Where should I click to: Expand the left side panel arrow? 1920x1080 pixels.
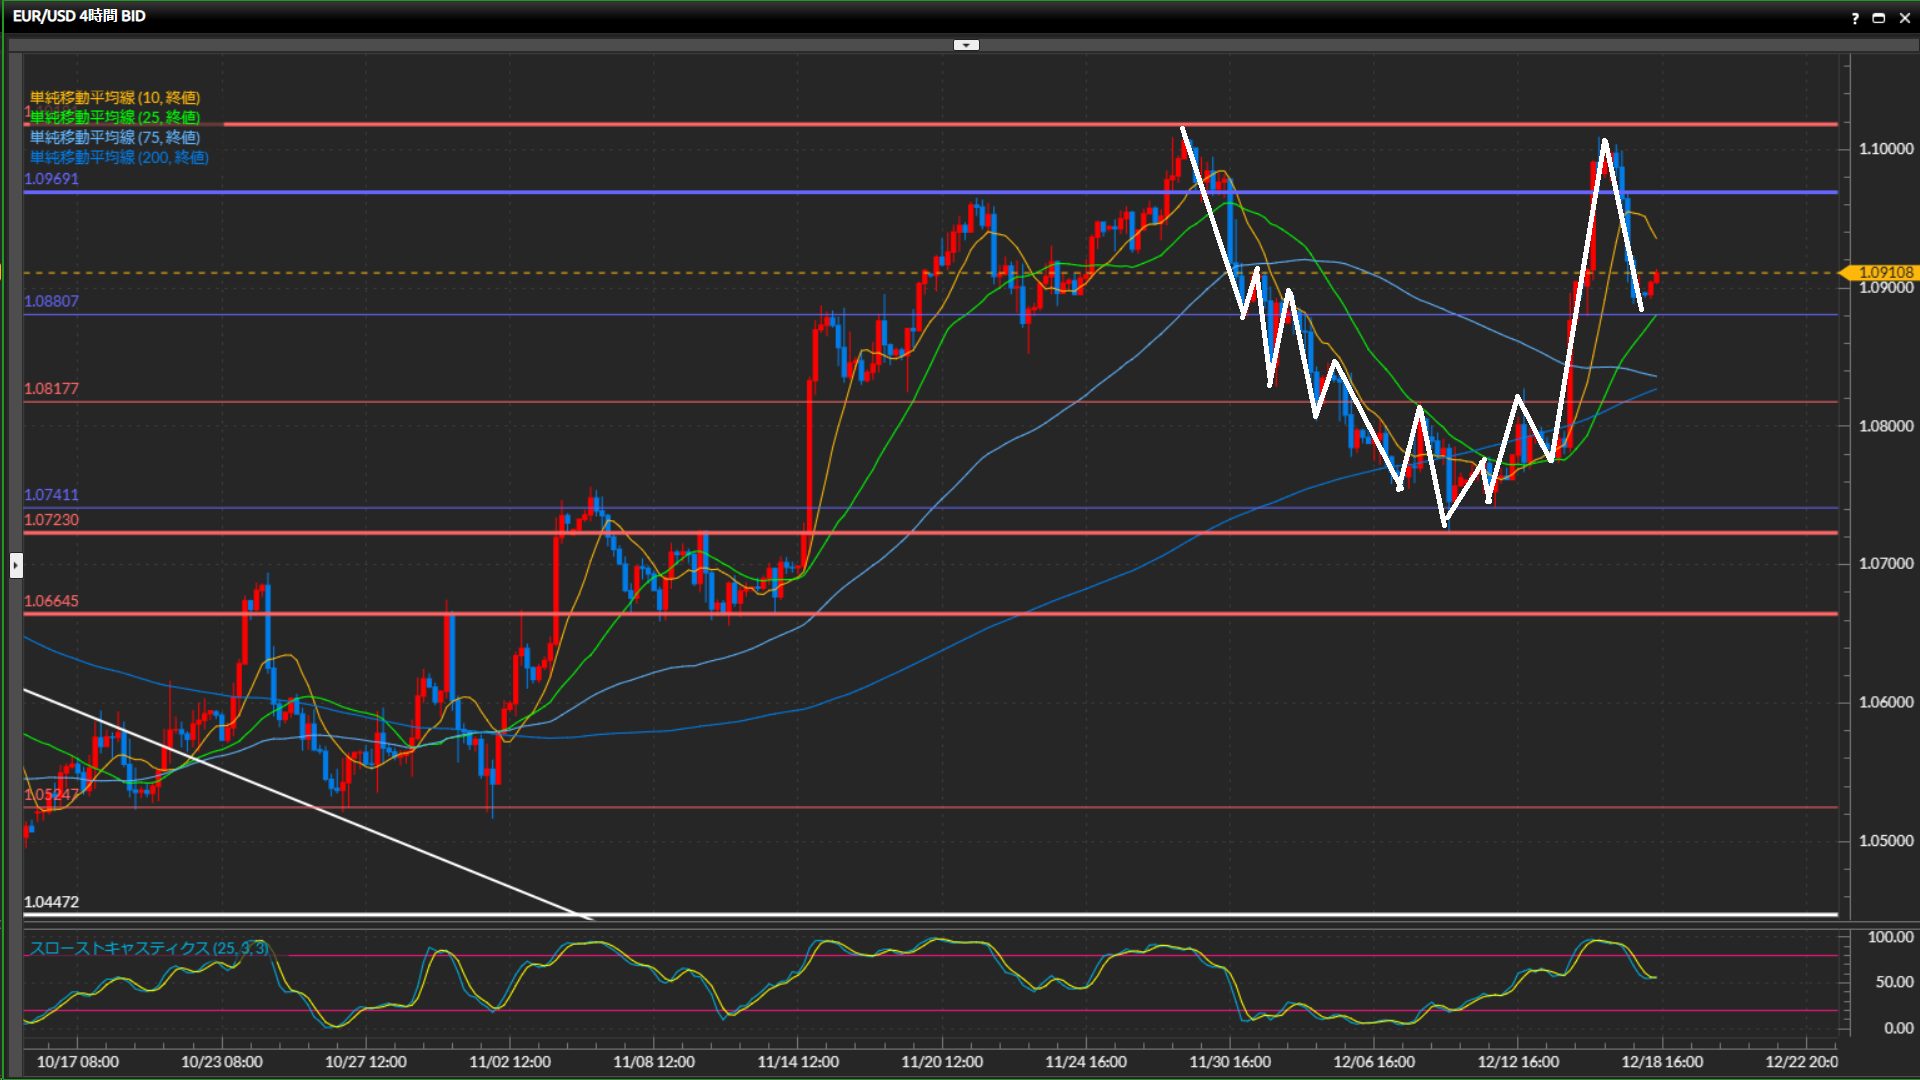tap(16, 565)
